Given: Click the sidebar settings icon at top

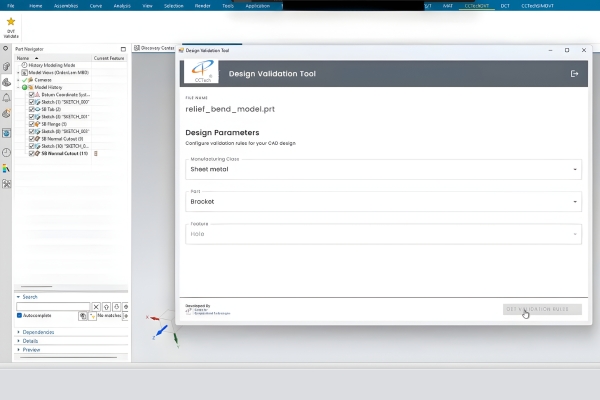Looking at the screenshot, I should pyautogui.click(x=5, y=49).
